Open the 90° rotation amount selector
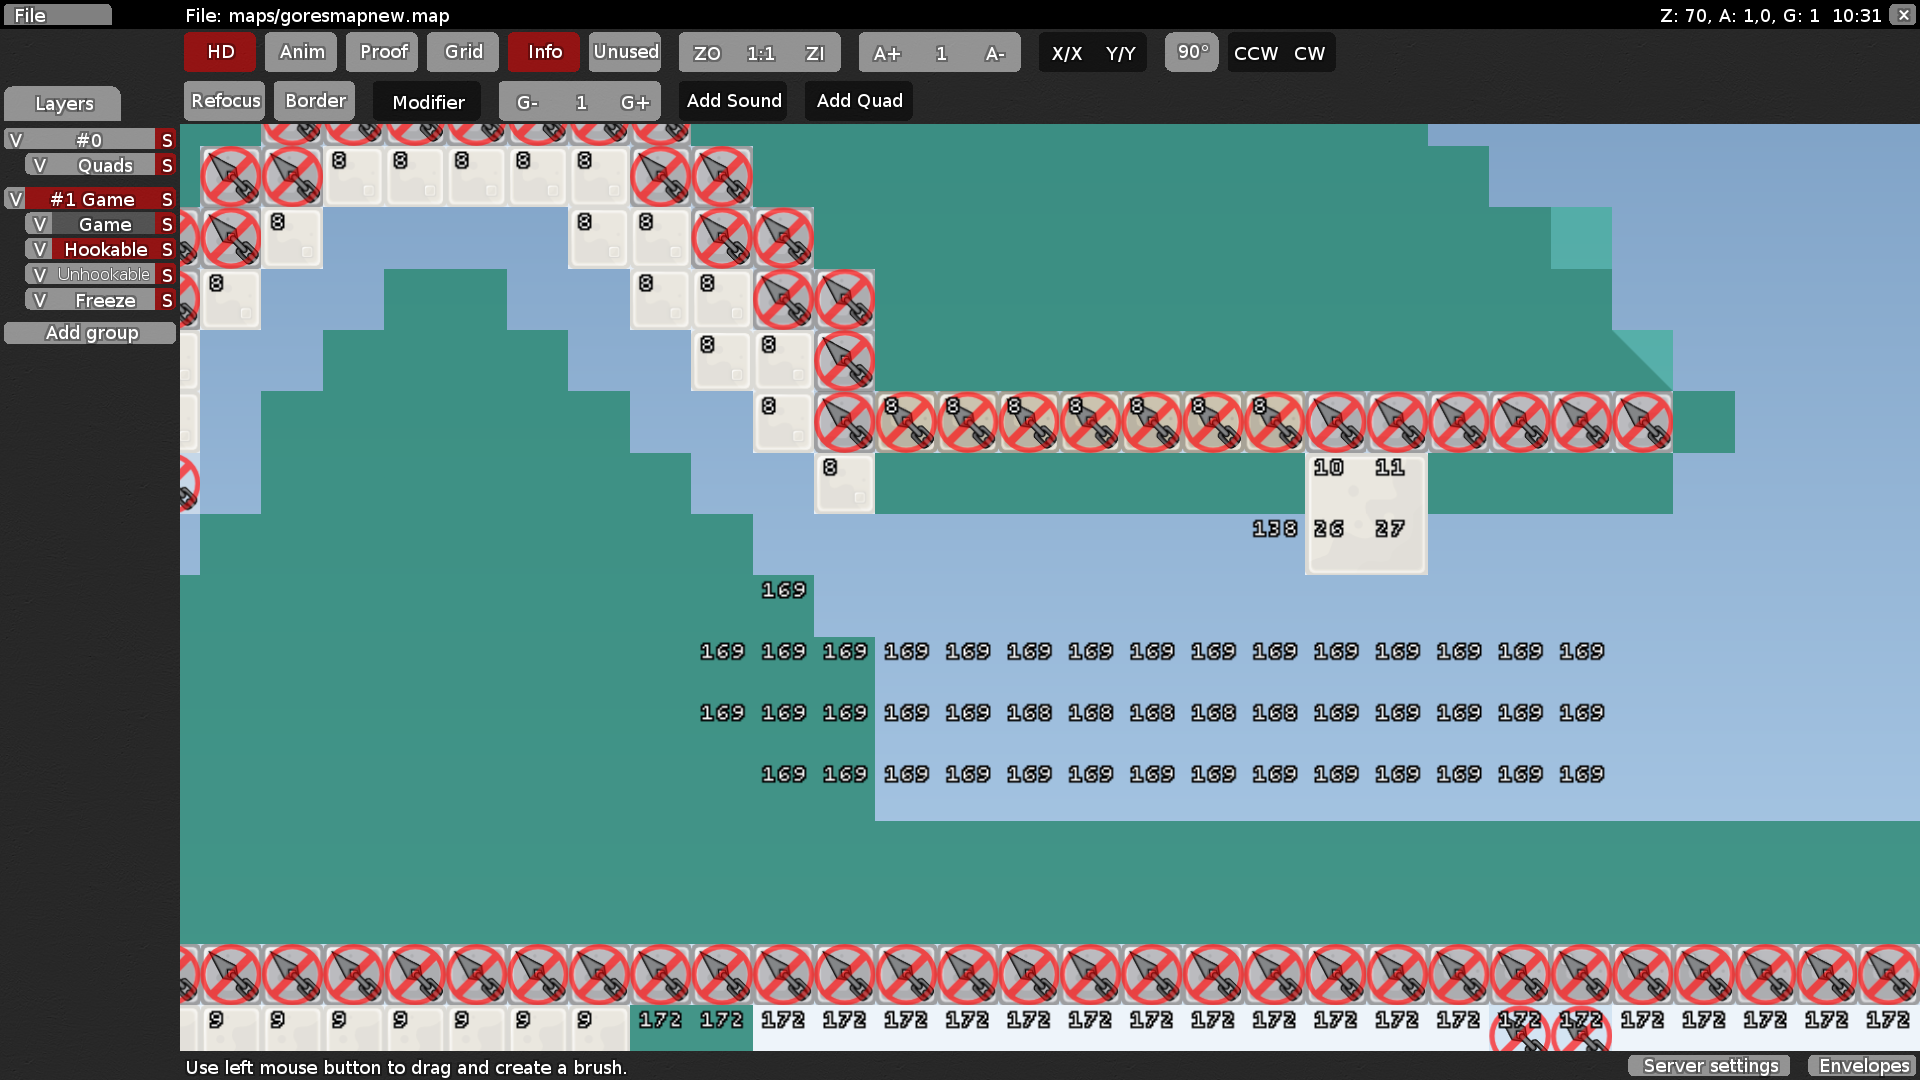Viewport: 1920px width, 1080px height. coord(1192,52)
